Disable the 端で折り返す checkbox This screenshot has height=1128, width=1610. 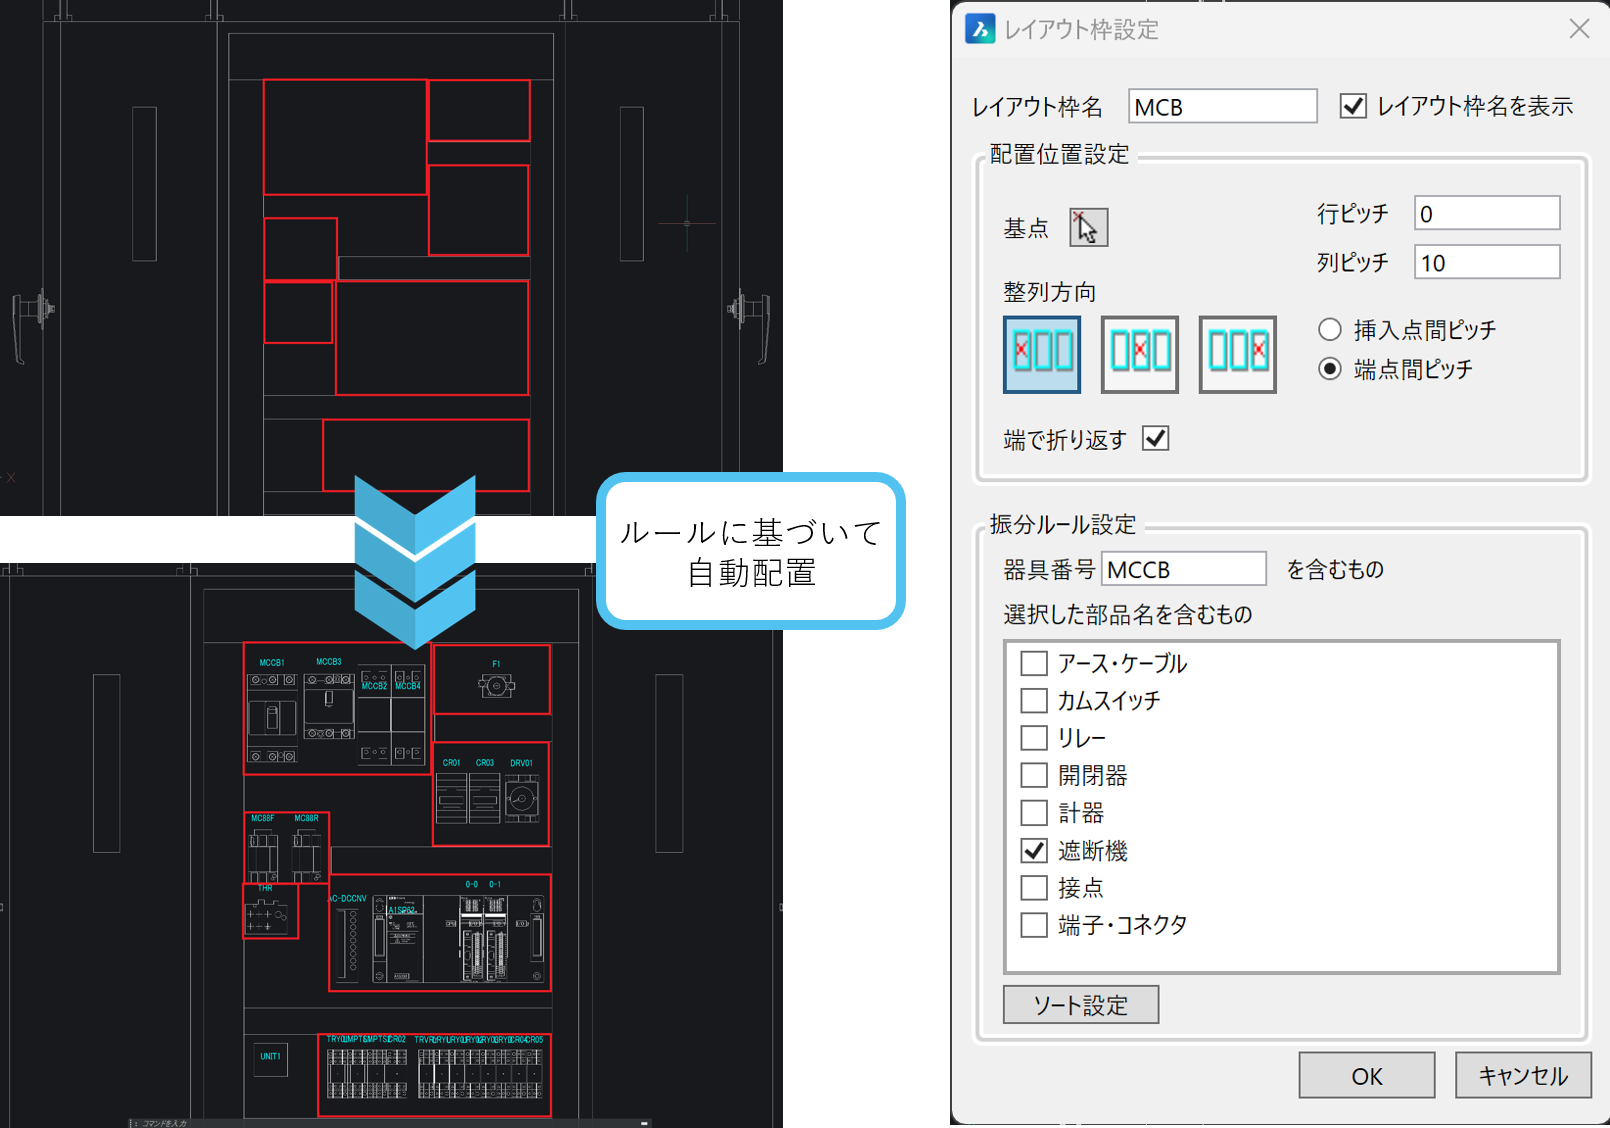coord(1155,437)
